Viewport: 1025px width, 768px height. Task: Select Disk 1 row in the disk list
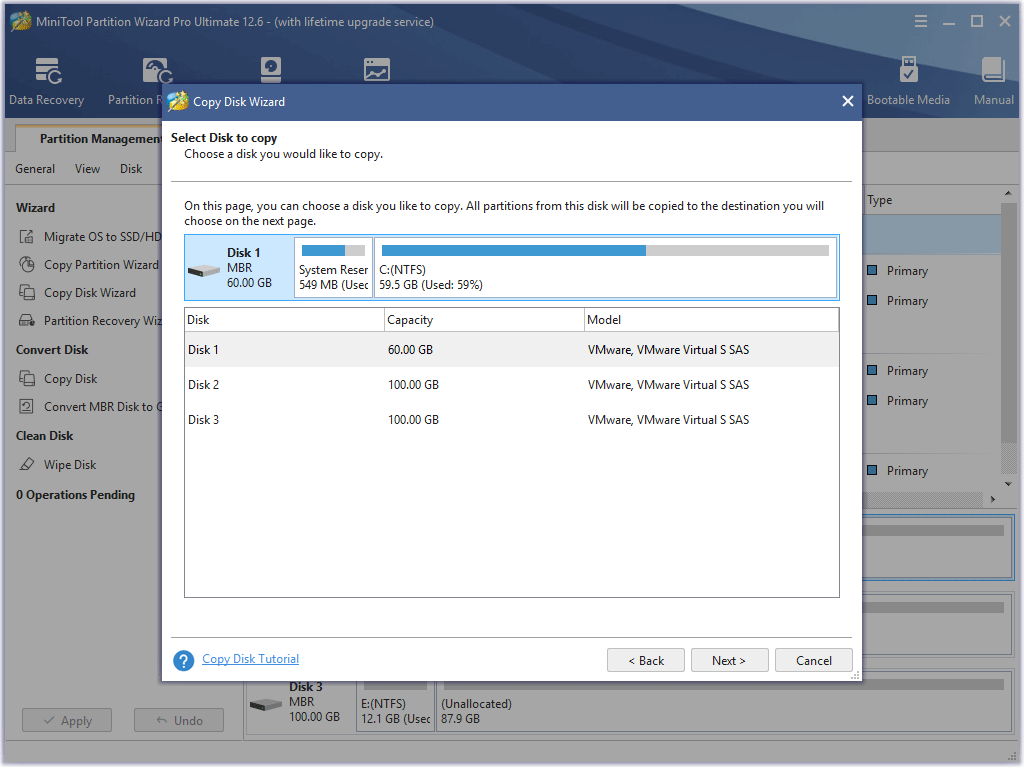coord(512,350)
